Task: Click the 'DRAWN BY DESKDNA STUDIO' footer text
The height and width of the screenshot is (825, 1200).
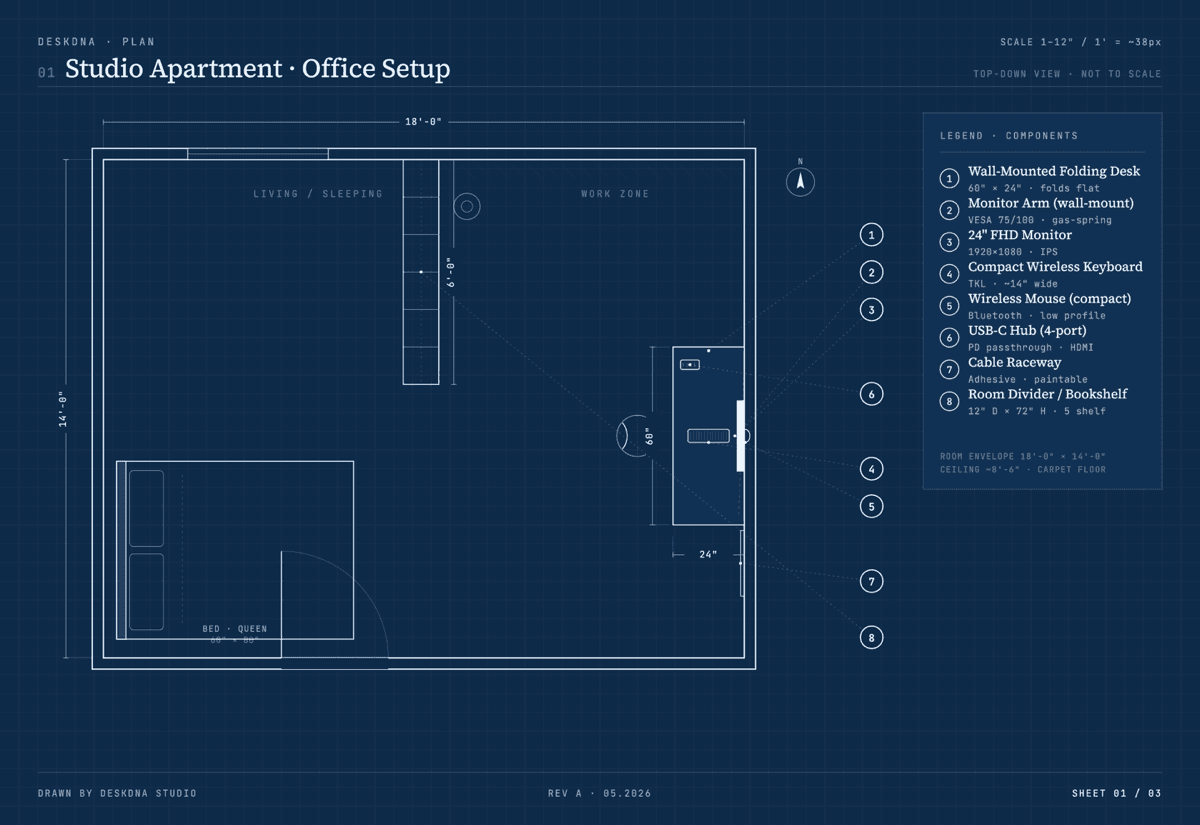Action: [117, 793]
